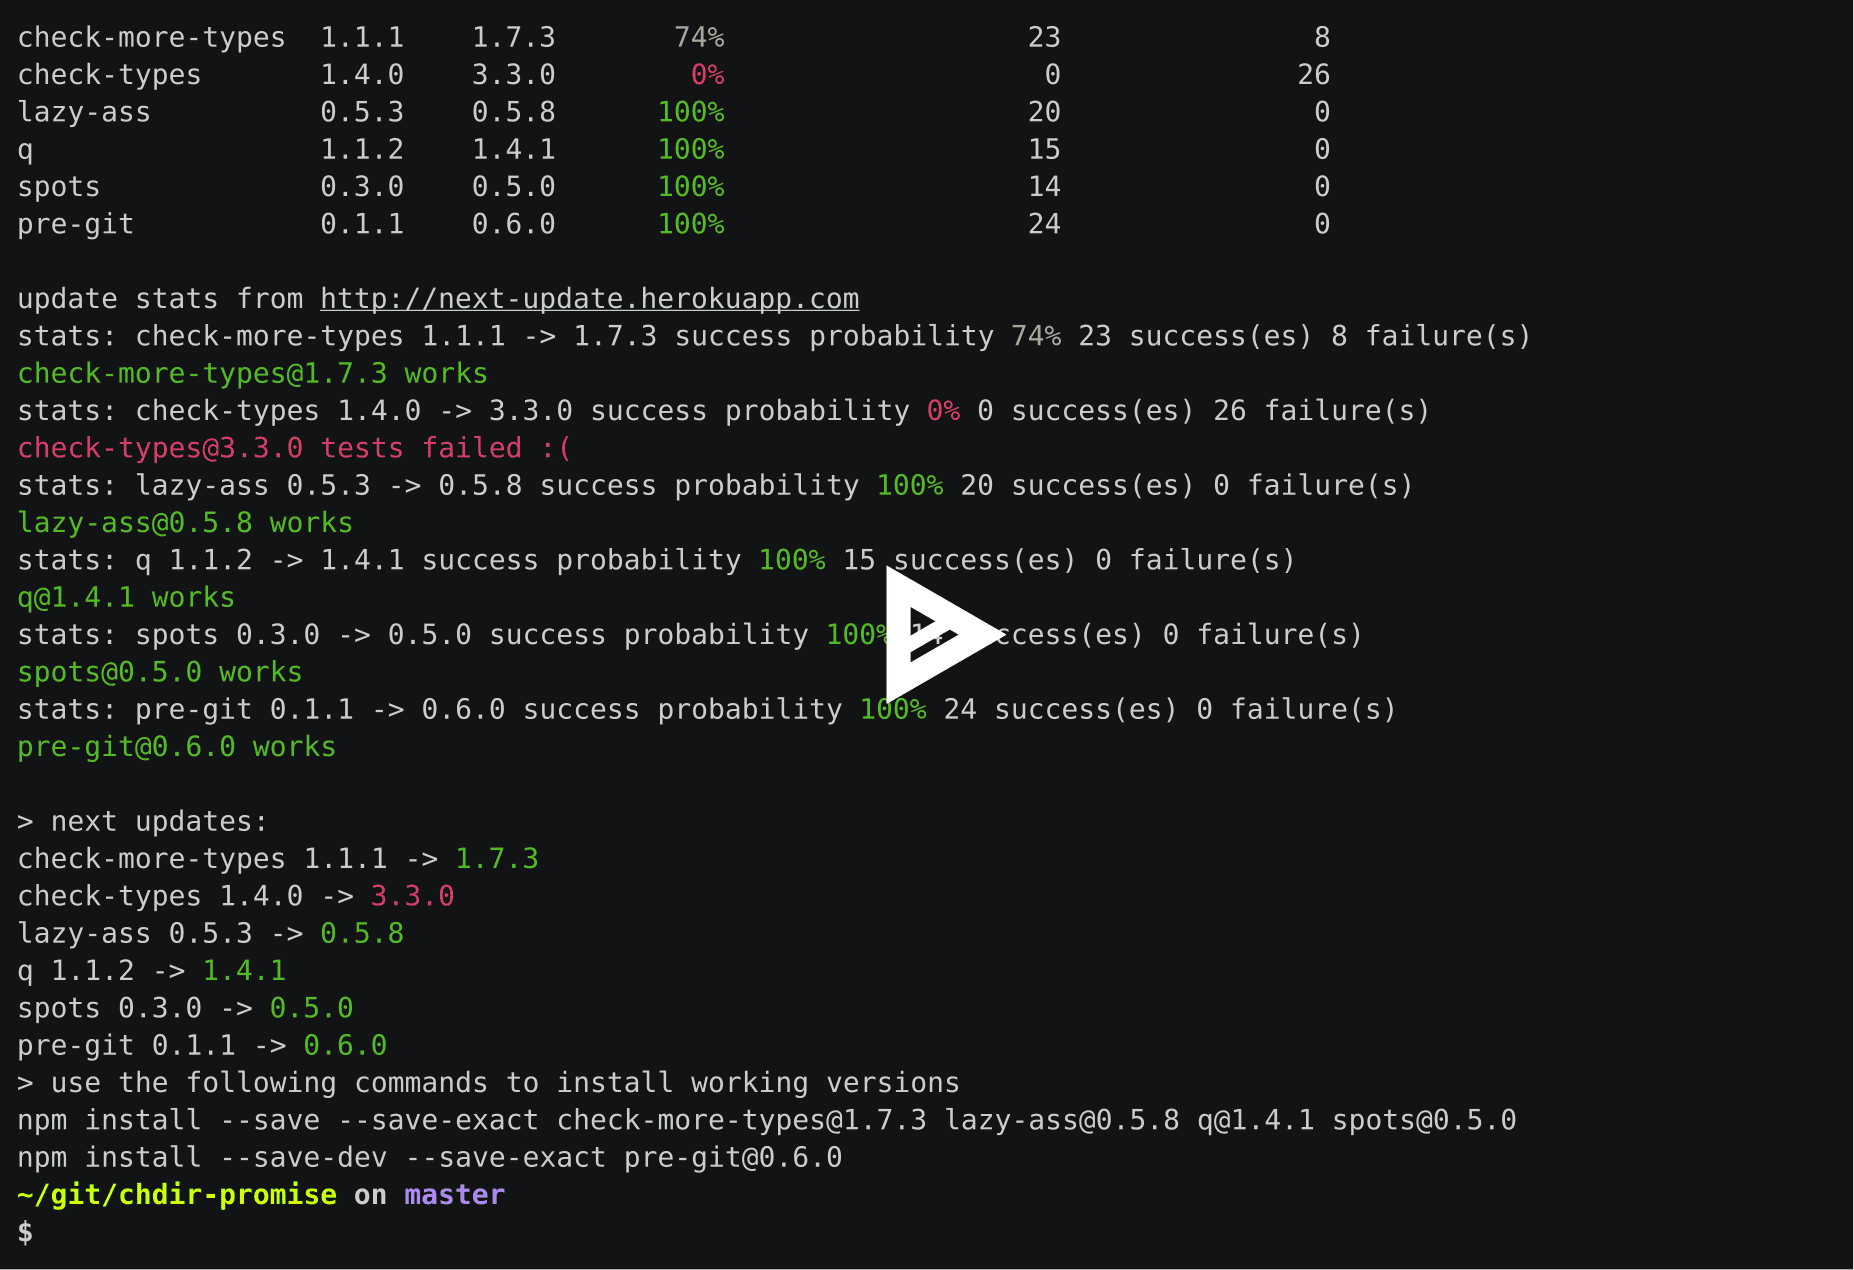Click the 'npm install --save-dev' command line
This screenshot has height=1270, width=1854.
430,1158
